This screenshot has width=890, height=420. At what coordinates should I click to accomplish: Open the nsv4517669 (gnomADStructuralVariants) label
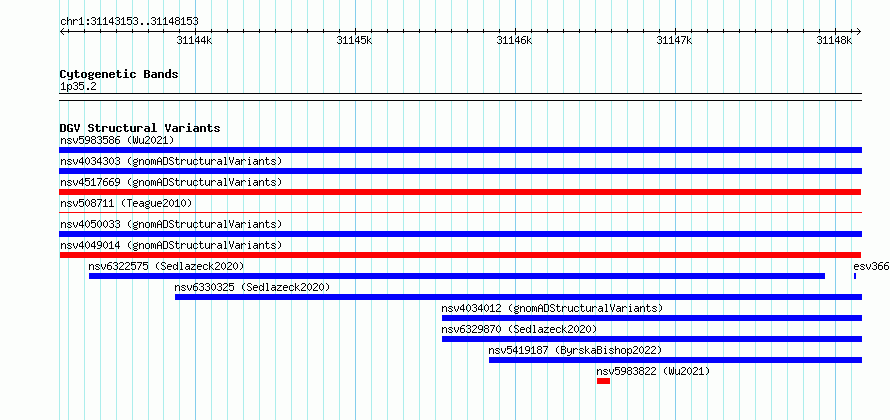click(171, 182)
